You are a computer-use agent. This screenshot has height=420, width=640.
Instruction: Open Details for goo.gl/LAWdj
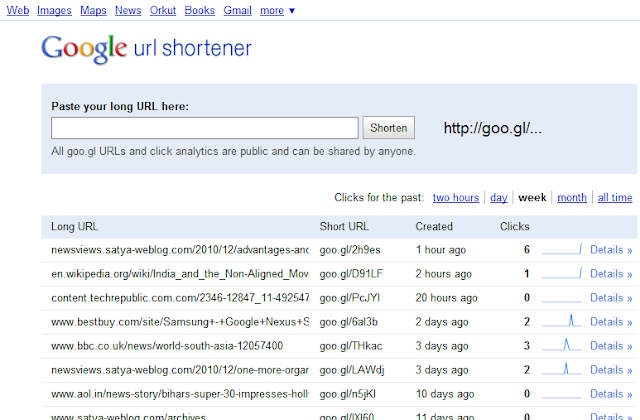click(x=611, y=370)
